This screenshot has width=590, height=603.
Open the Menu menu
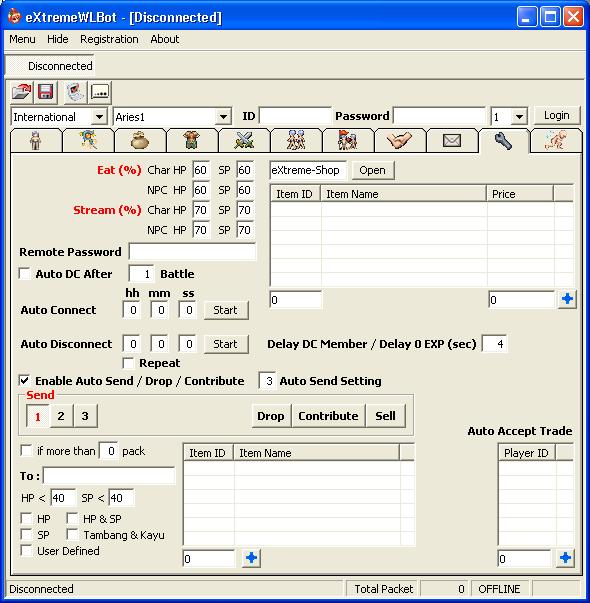click(22, 39)
